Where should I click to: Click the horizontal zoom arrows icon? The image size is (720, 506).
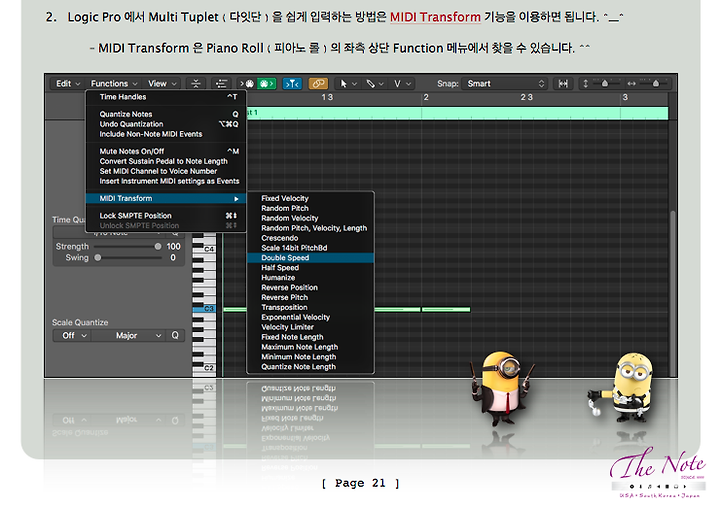632,84
